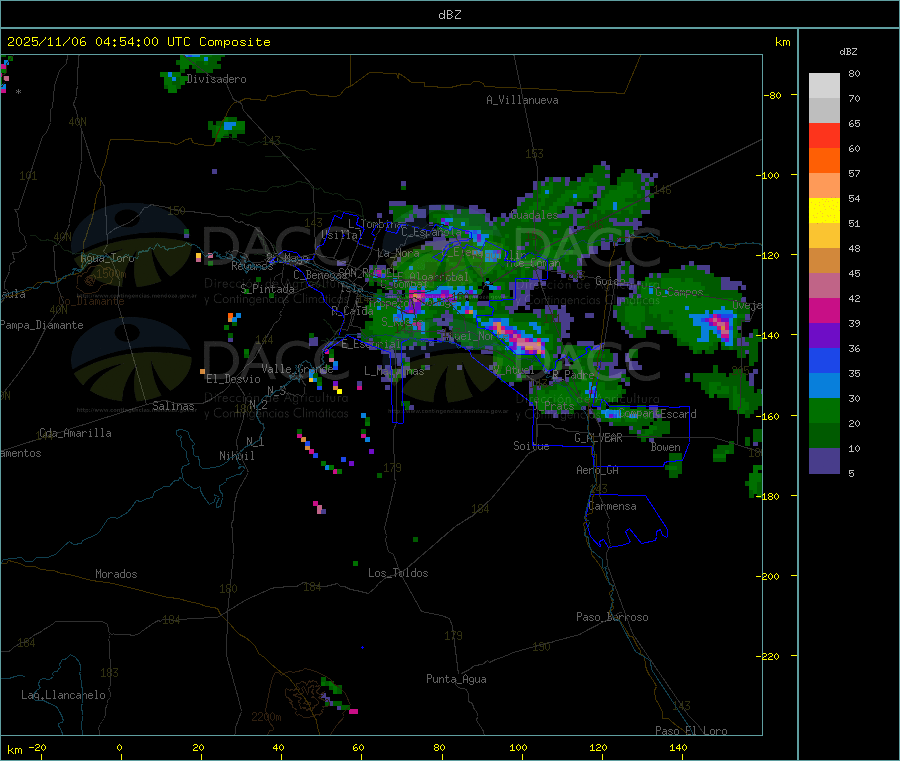Select the -20 tick on the horizontal axis
This screenshot has width=900, height=761.
click(x=37, y=747)
